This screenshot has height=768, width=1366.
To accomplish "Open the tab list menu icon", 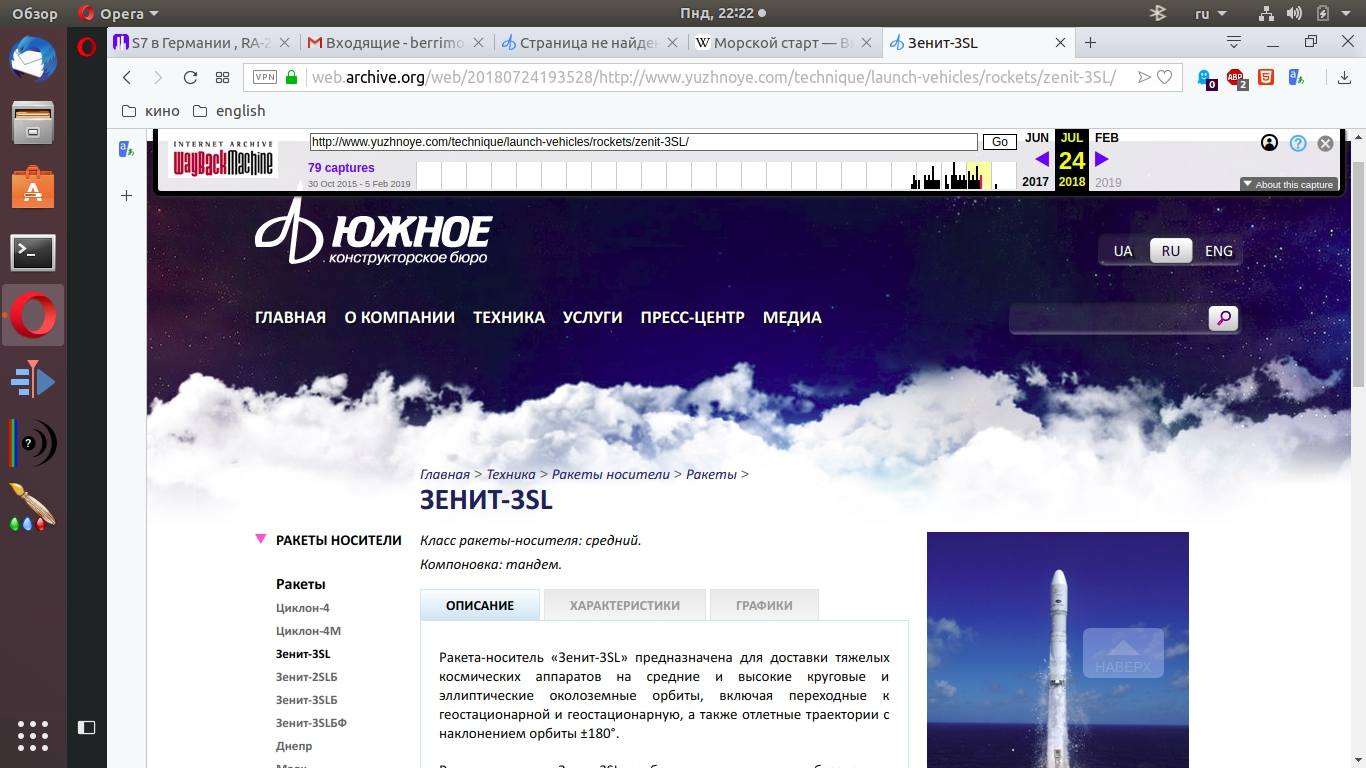I will (1234, 42).
